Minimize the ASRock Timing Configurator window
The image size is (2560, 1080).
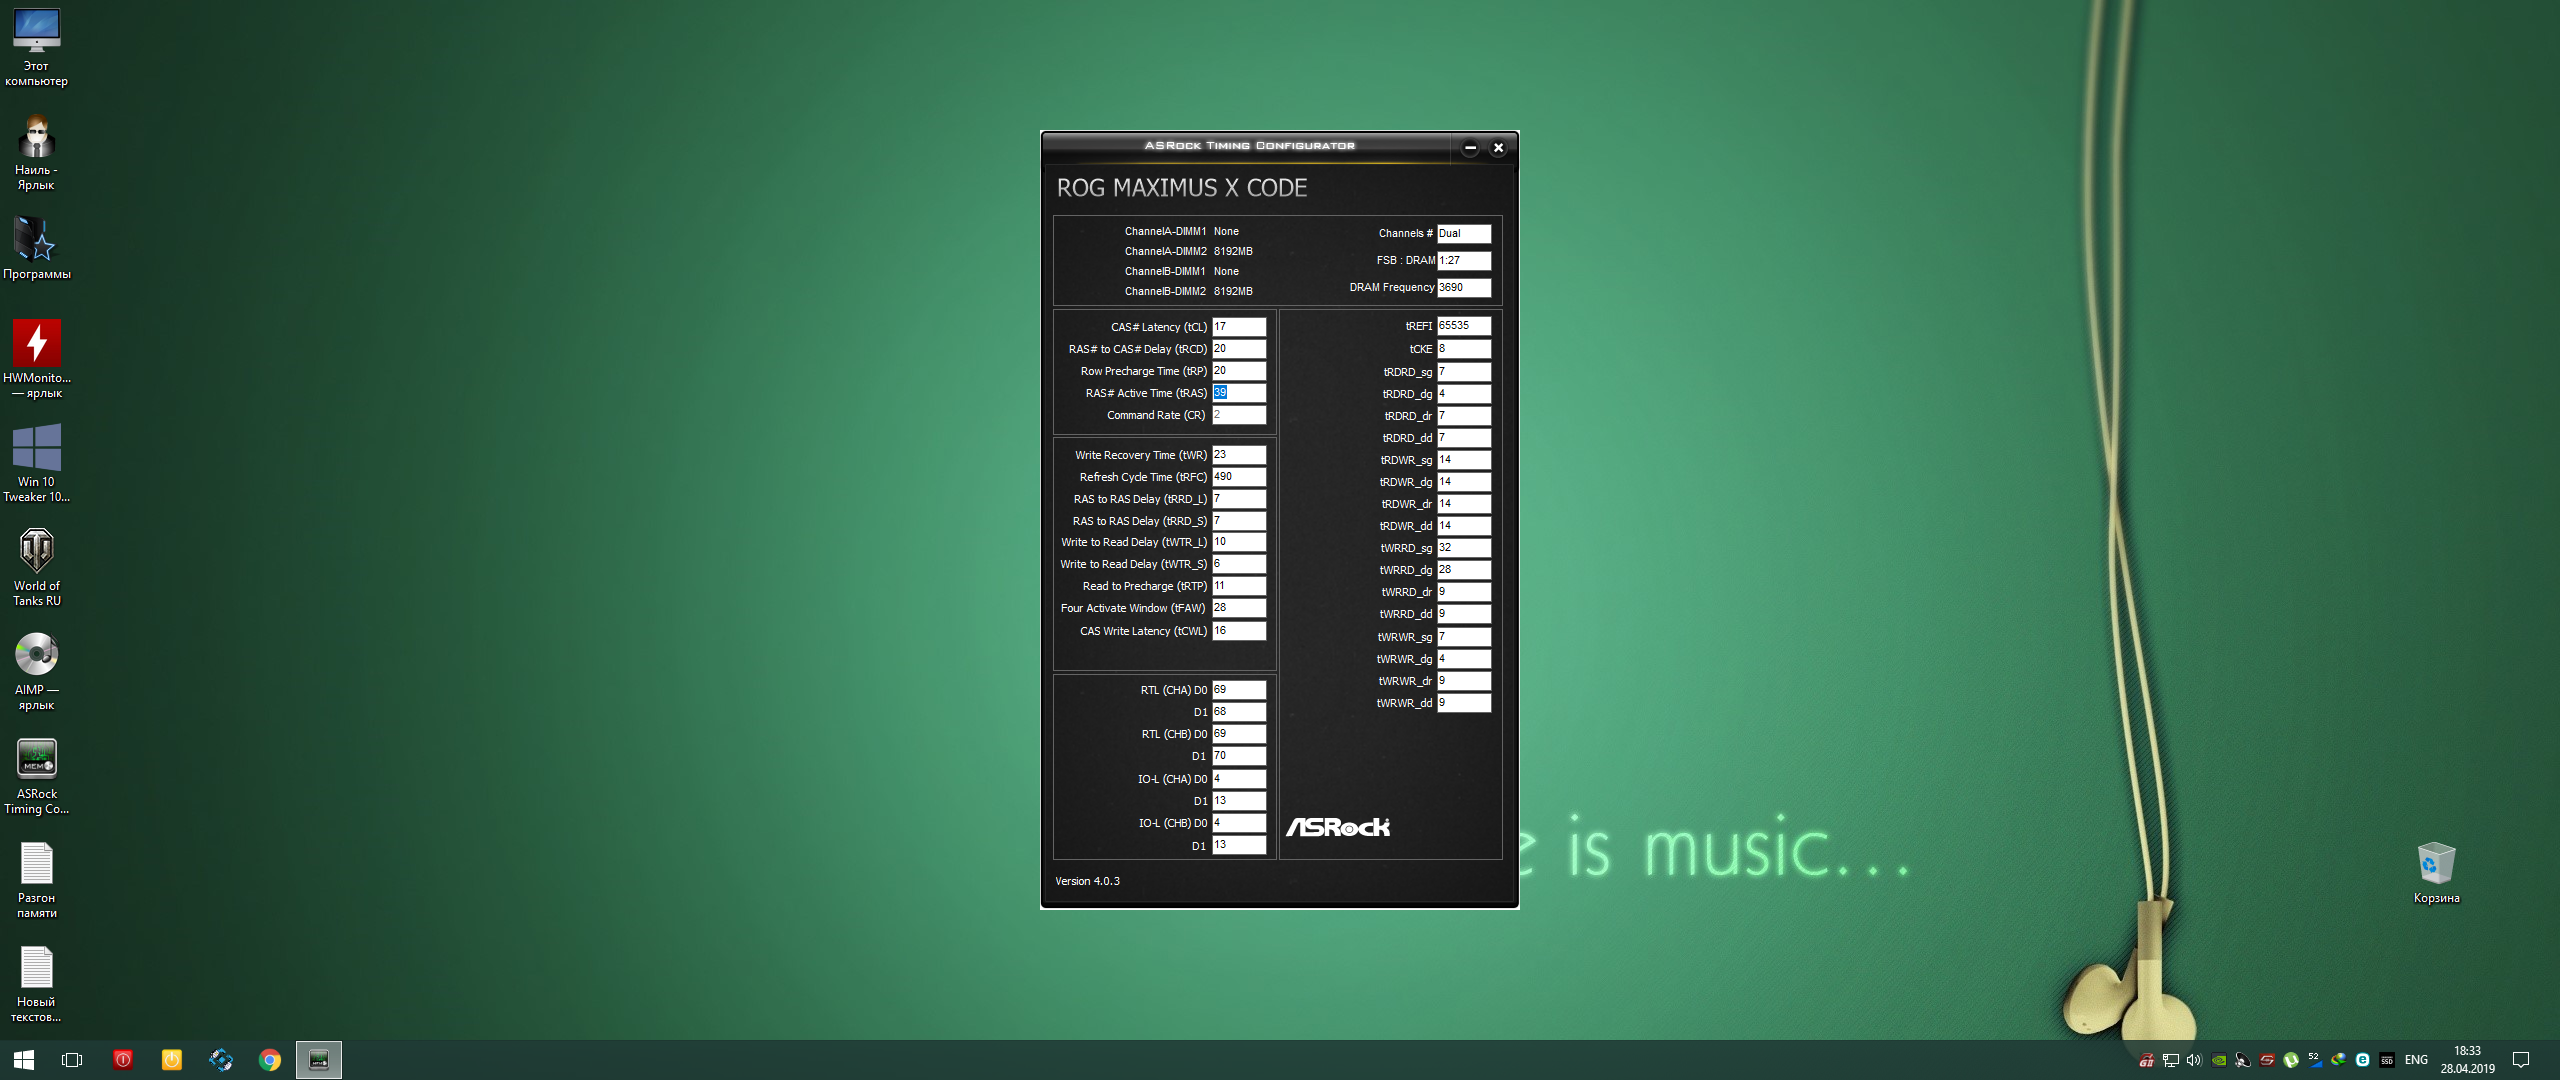coord(1470,148)
